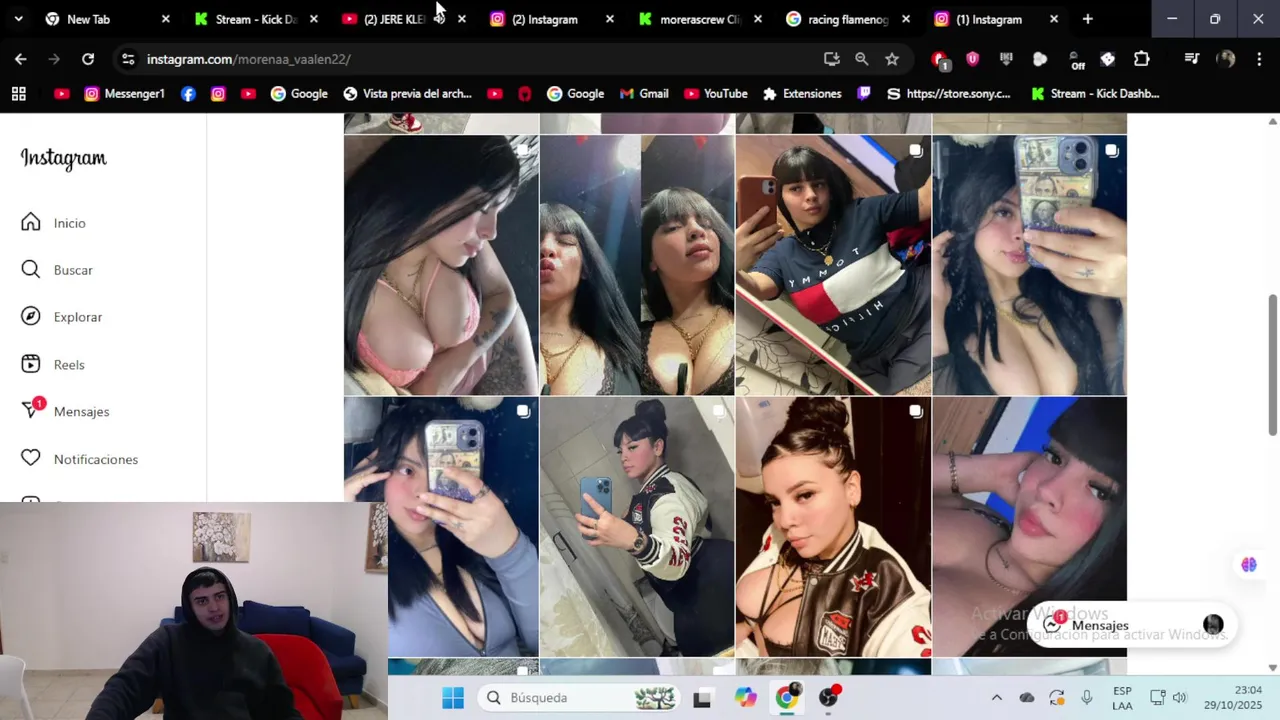The width and height of the screenshot is (1280, 720).
Task: Open post with Tommy Hilfiger shirt
Action: (833, 265)
